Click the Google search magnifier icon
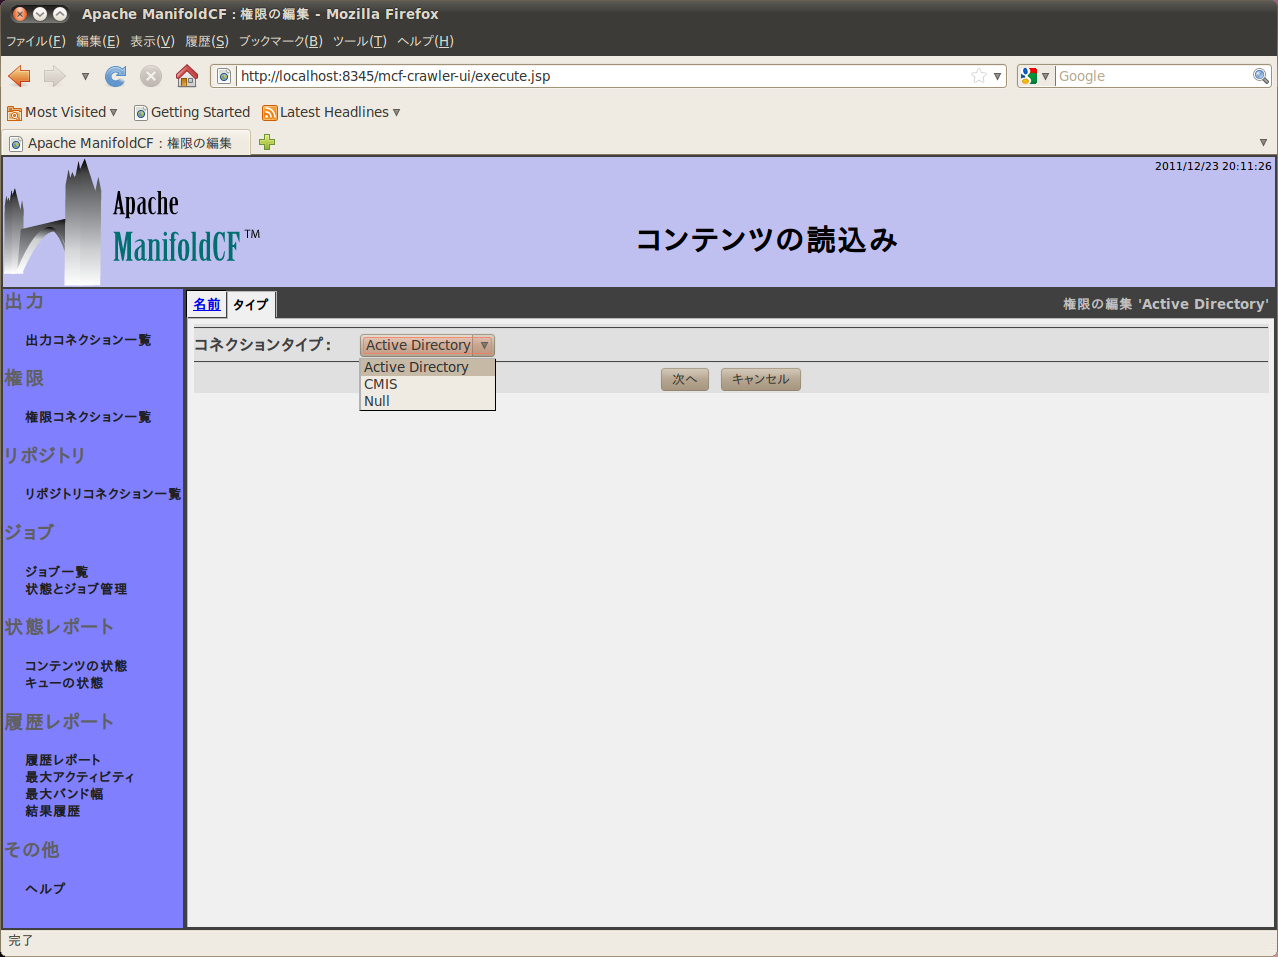The width and height of the screenshot is (1278, 957). tap(1260, 76)
